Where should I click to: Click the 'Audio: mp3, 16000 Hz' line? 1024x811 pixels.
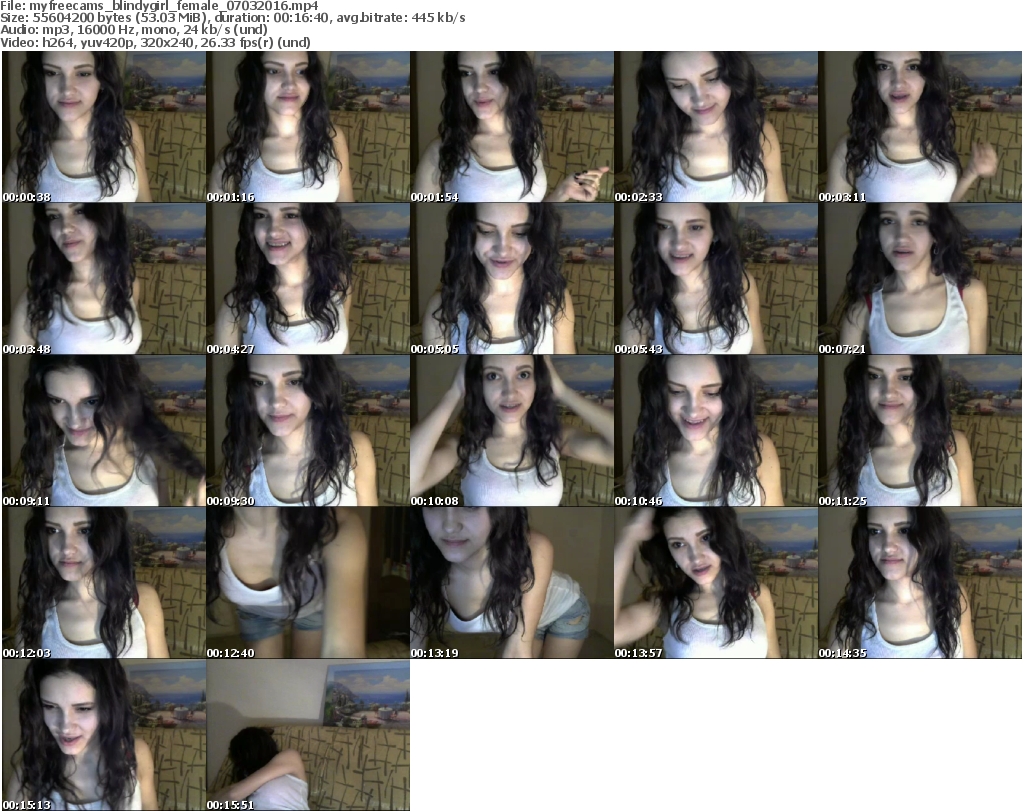pos(134,30)
